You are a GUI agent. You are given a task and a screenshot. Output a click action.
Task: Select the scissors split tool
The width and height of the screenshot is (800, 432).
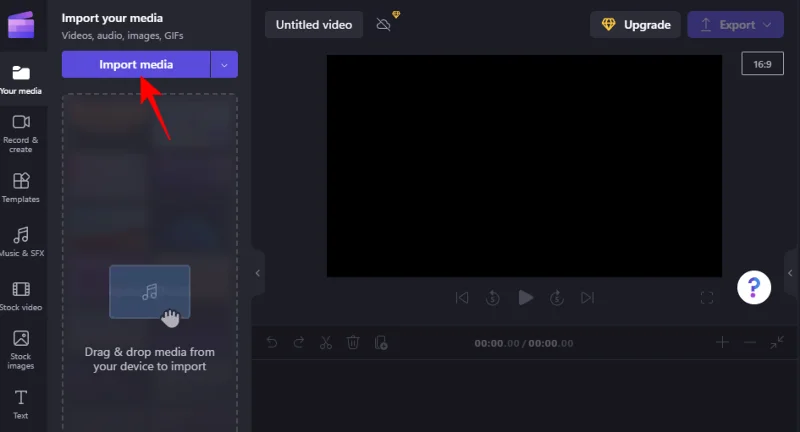326,342
